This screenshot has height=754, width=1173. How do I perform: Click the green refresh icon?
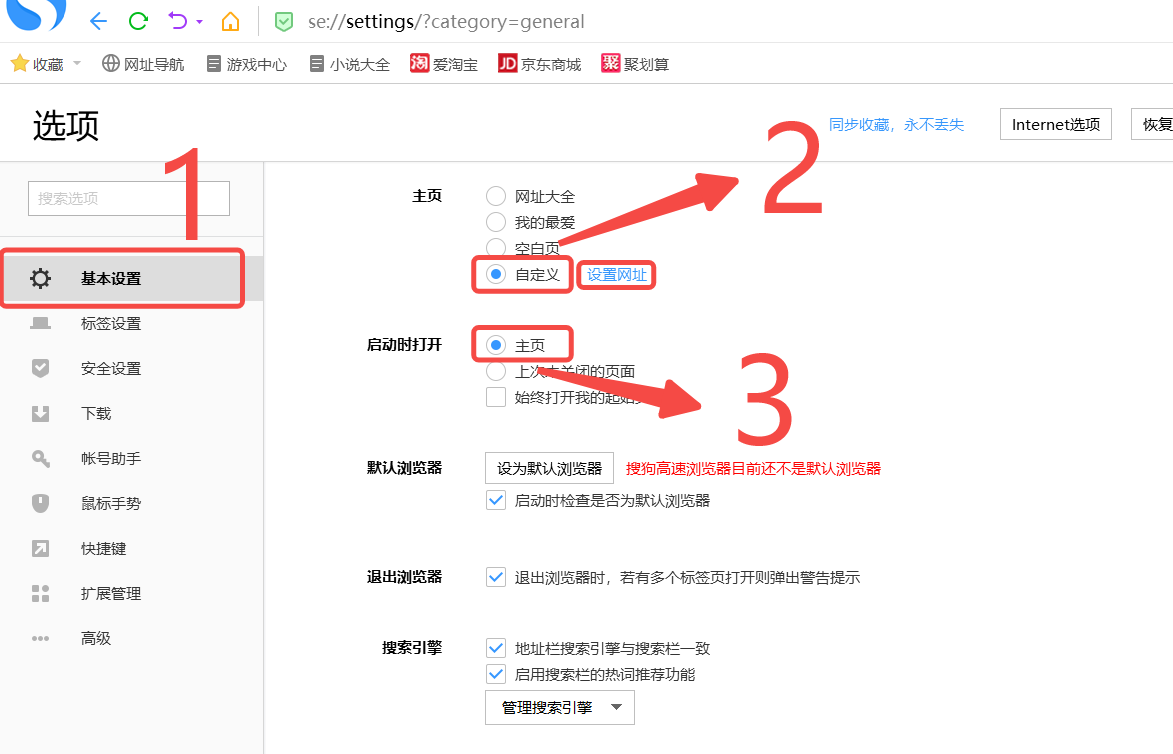coord(139,21)
